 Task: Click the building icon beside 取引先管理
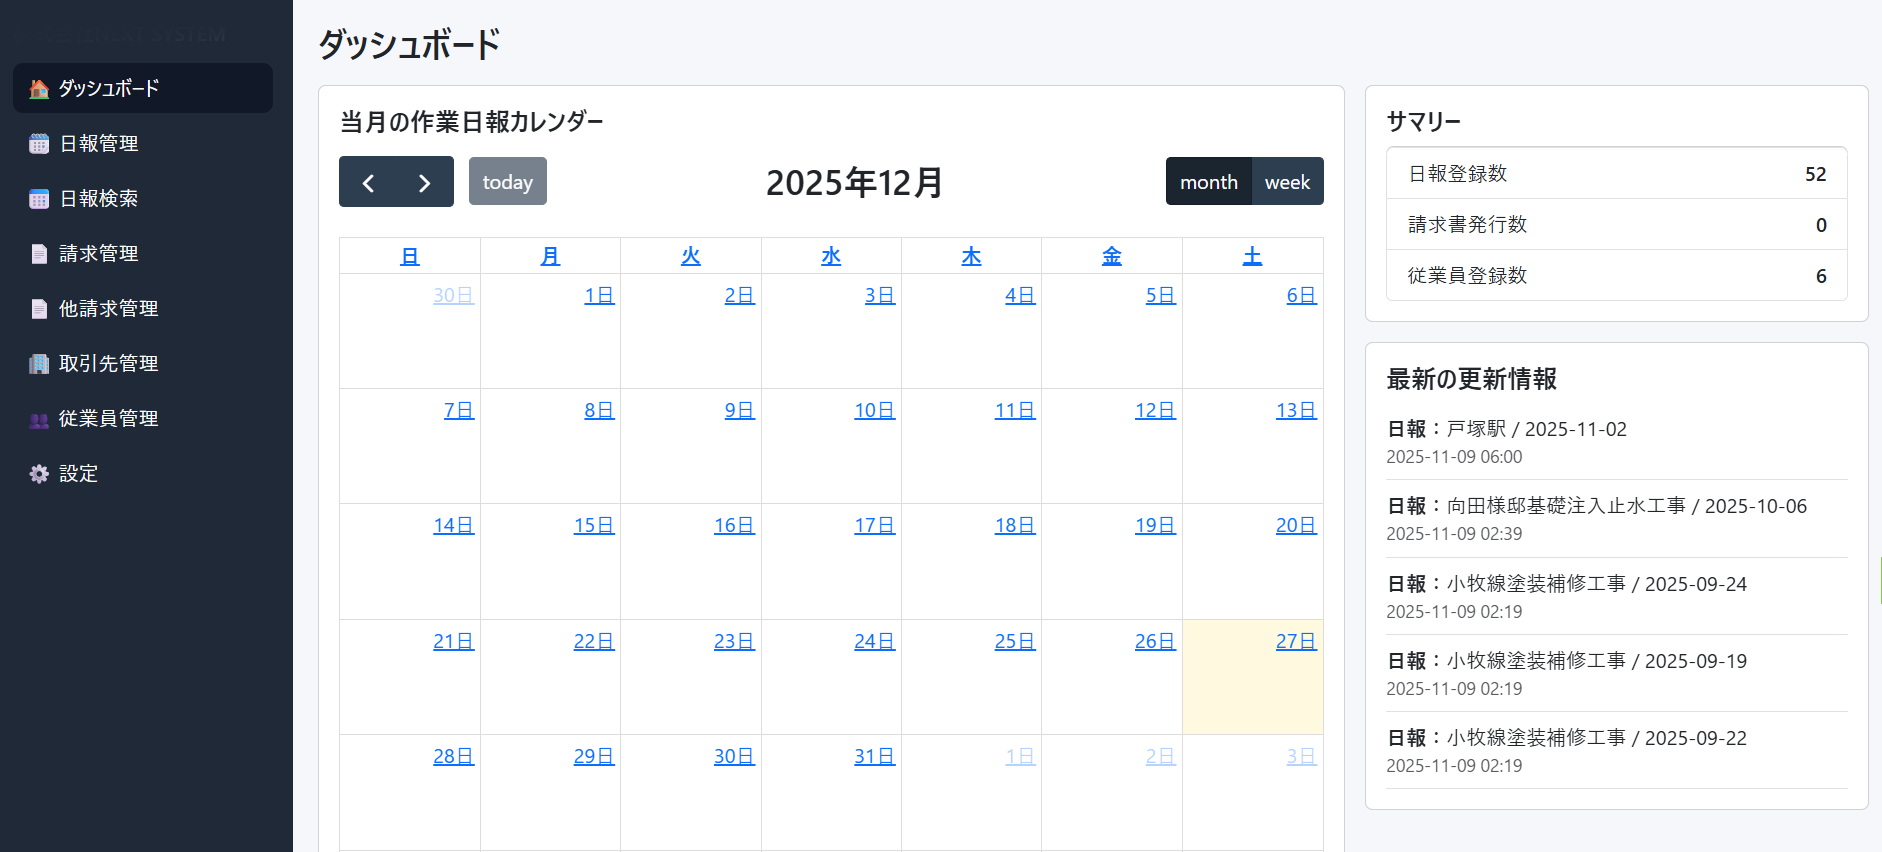(39, 364)
